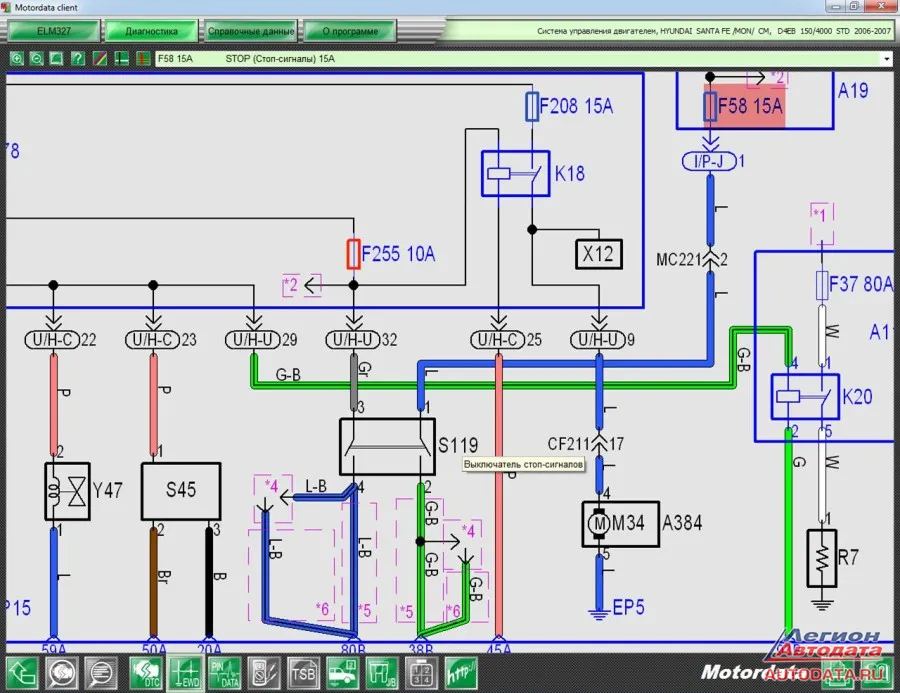Click the Y47 solenoid valve symbol
The width and height of the screenshot is (900, 693).
[67, 491]
